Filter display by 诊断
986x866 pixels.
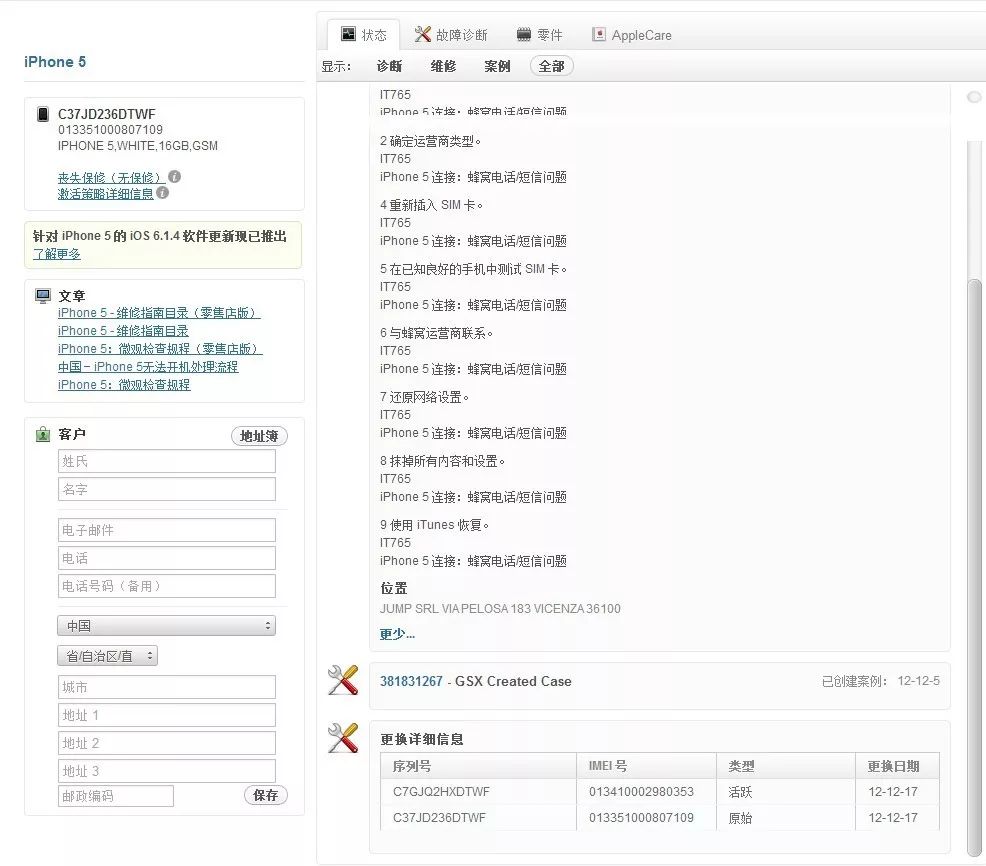click(389, 66)
